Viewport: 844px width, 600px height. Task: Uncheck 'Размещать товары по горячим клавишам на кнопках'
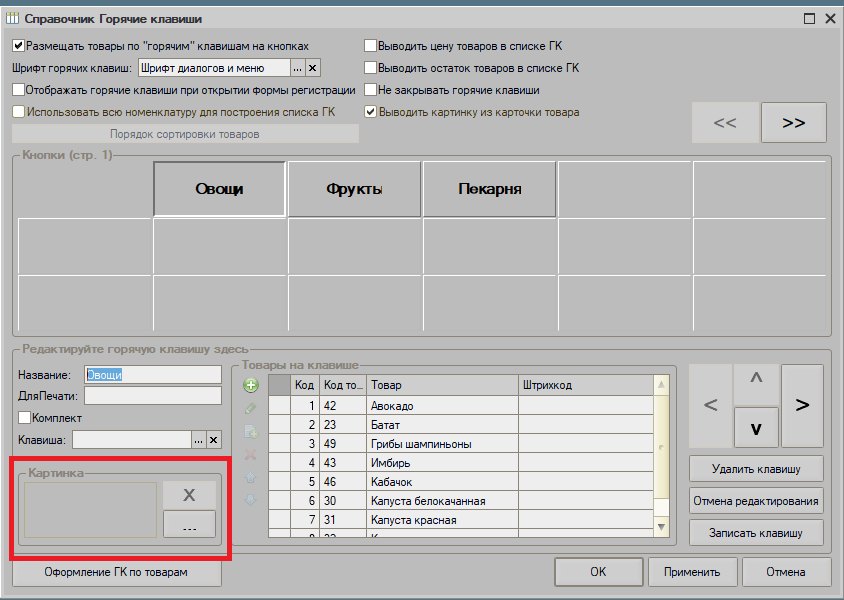[x=18, y=46]
